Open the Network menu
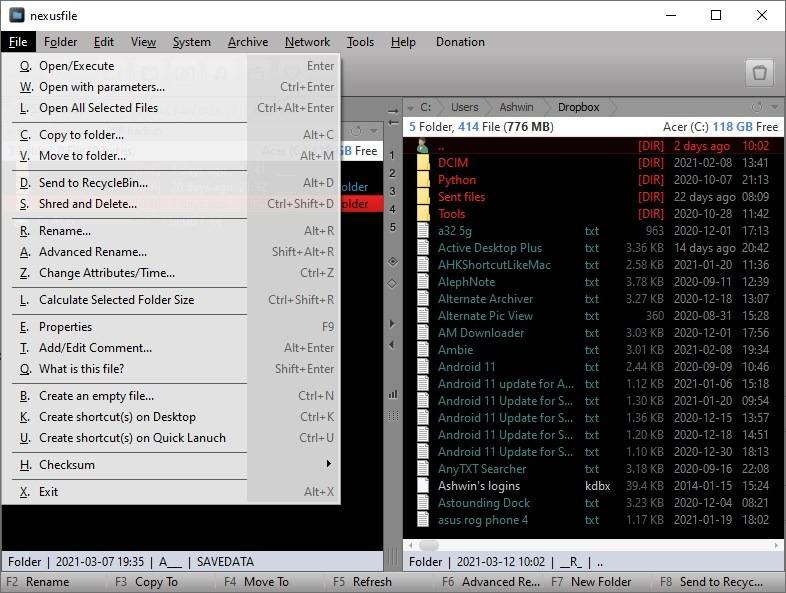Viewport: 786px width, 593px height. 307,42
